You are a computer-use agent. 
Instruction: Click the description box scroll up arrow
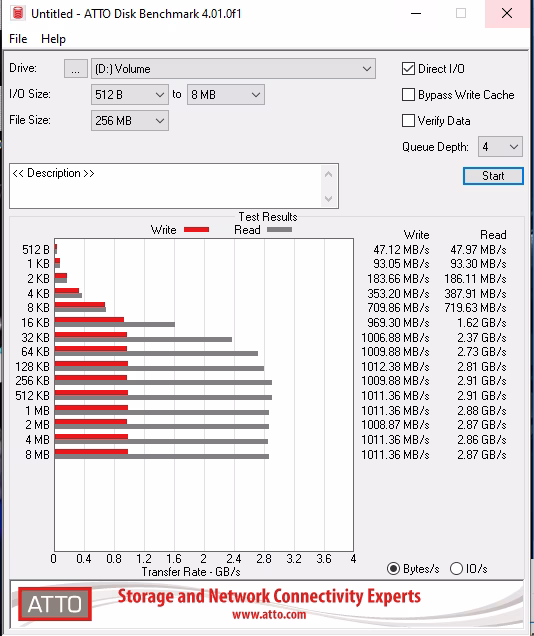(328, 175)
